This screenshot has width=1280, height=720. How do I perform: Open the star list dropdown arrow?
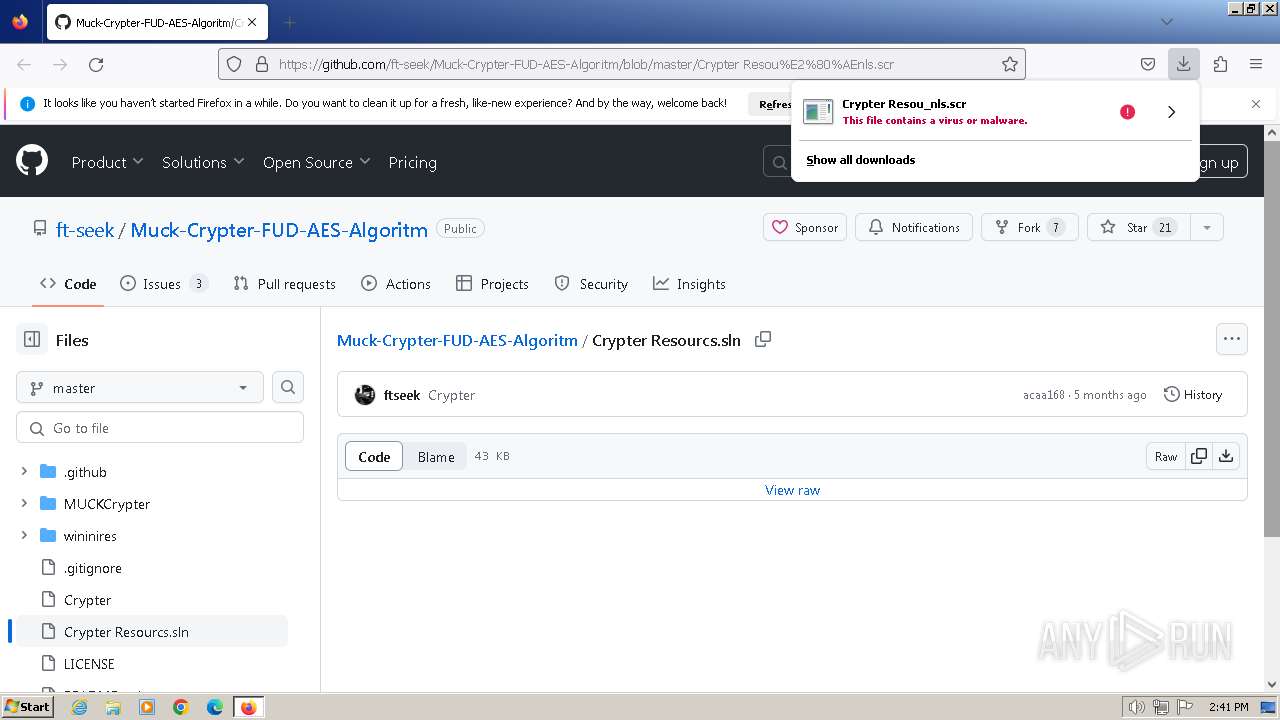[x=1207, y=227]
